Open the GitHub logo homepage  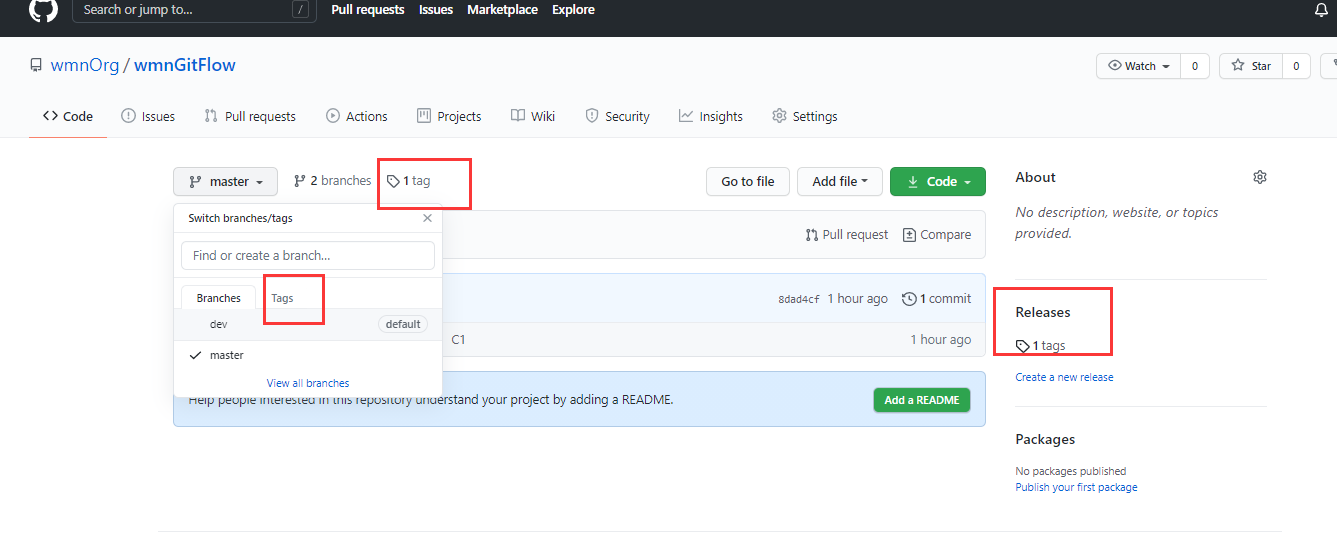[x=43, y=10]
